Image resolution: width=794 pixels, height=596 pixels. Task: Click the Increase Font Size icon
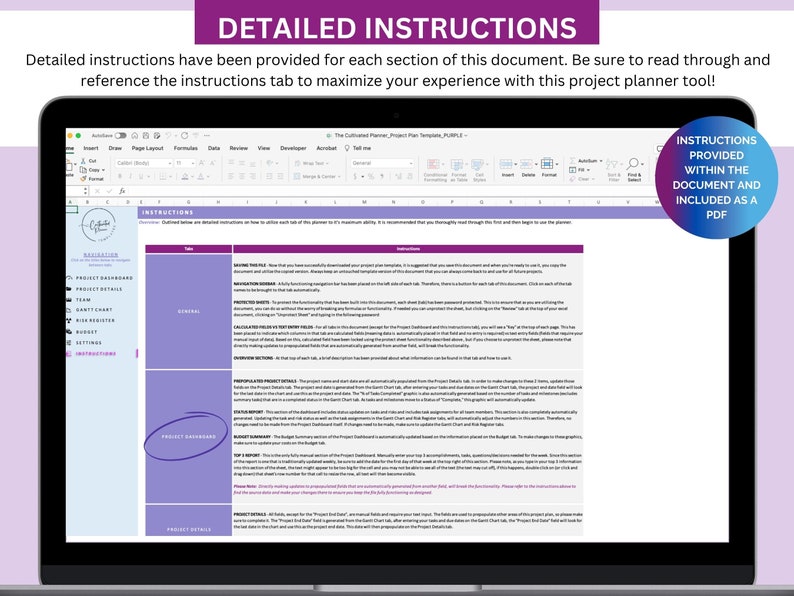(x=202, y=163)
